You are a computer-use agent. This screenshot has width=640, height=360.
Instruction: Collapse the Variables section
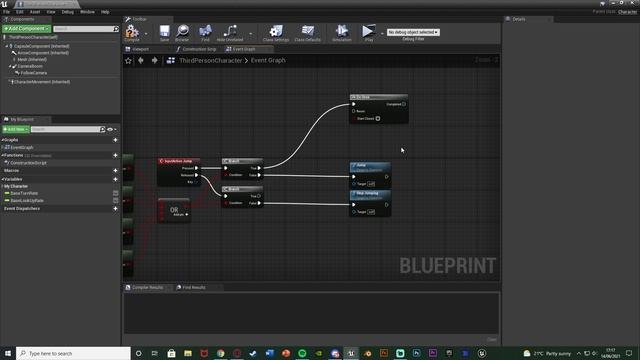point(2,179)
